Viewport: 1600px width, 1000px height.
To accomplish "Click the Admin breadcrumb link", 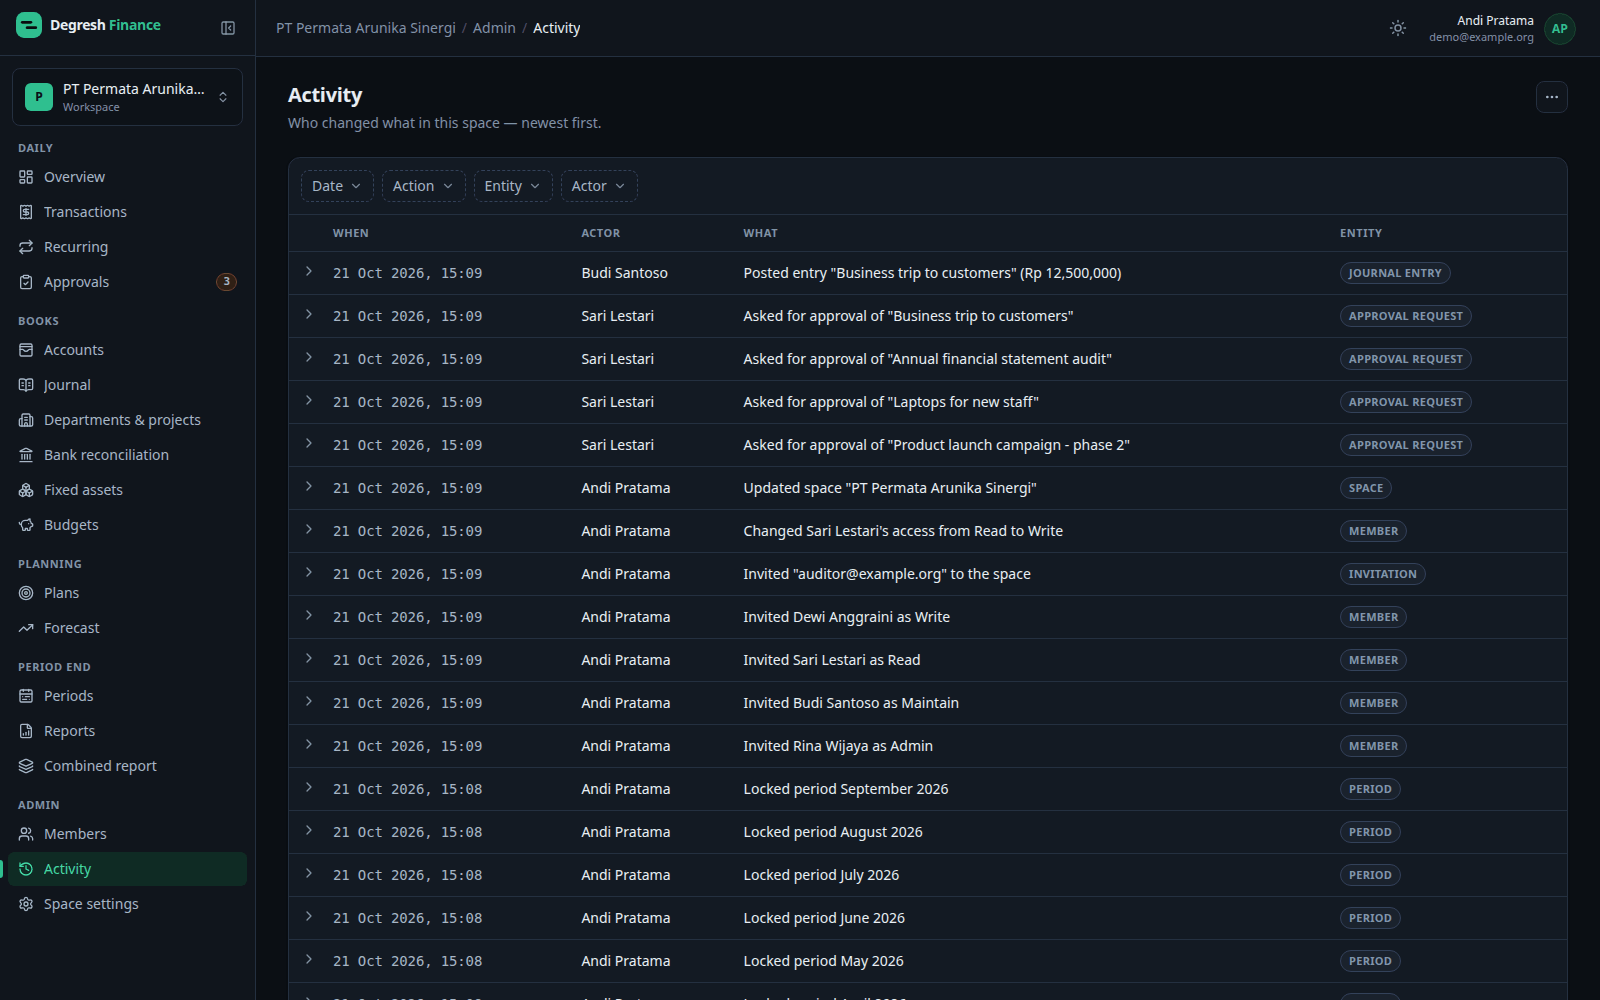I will 494,28.
